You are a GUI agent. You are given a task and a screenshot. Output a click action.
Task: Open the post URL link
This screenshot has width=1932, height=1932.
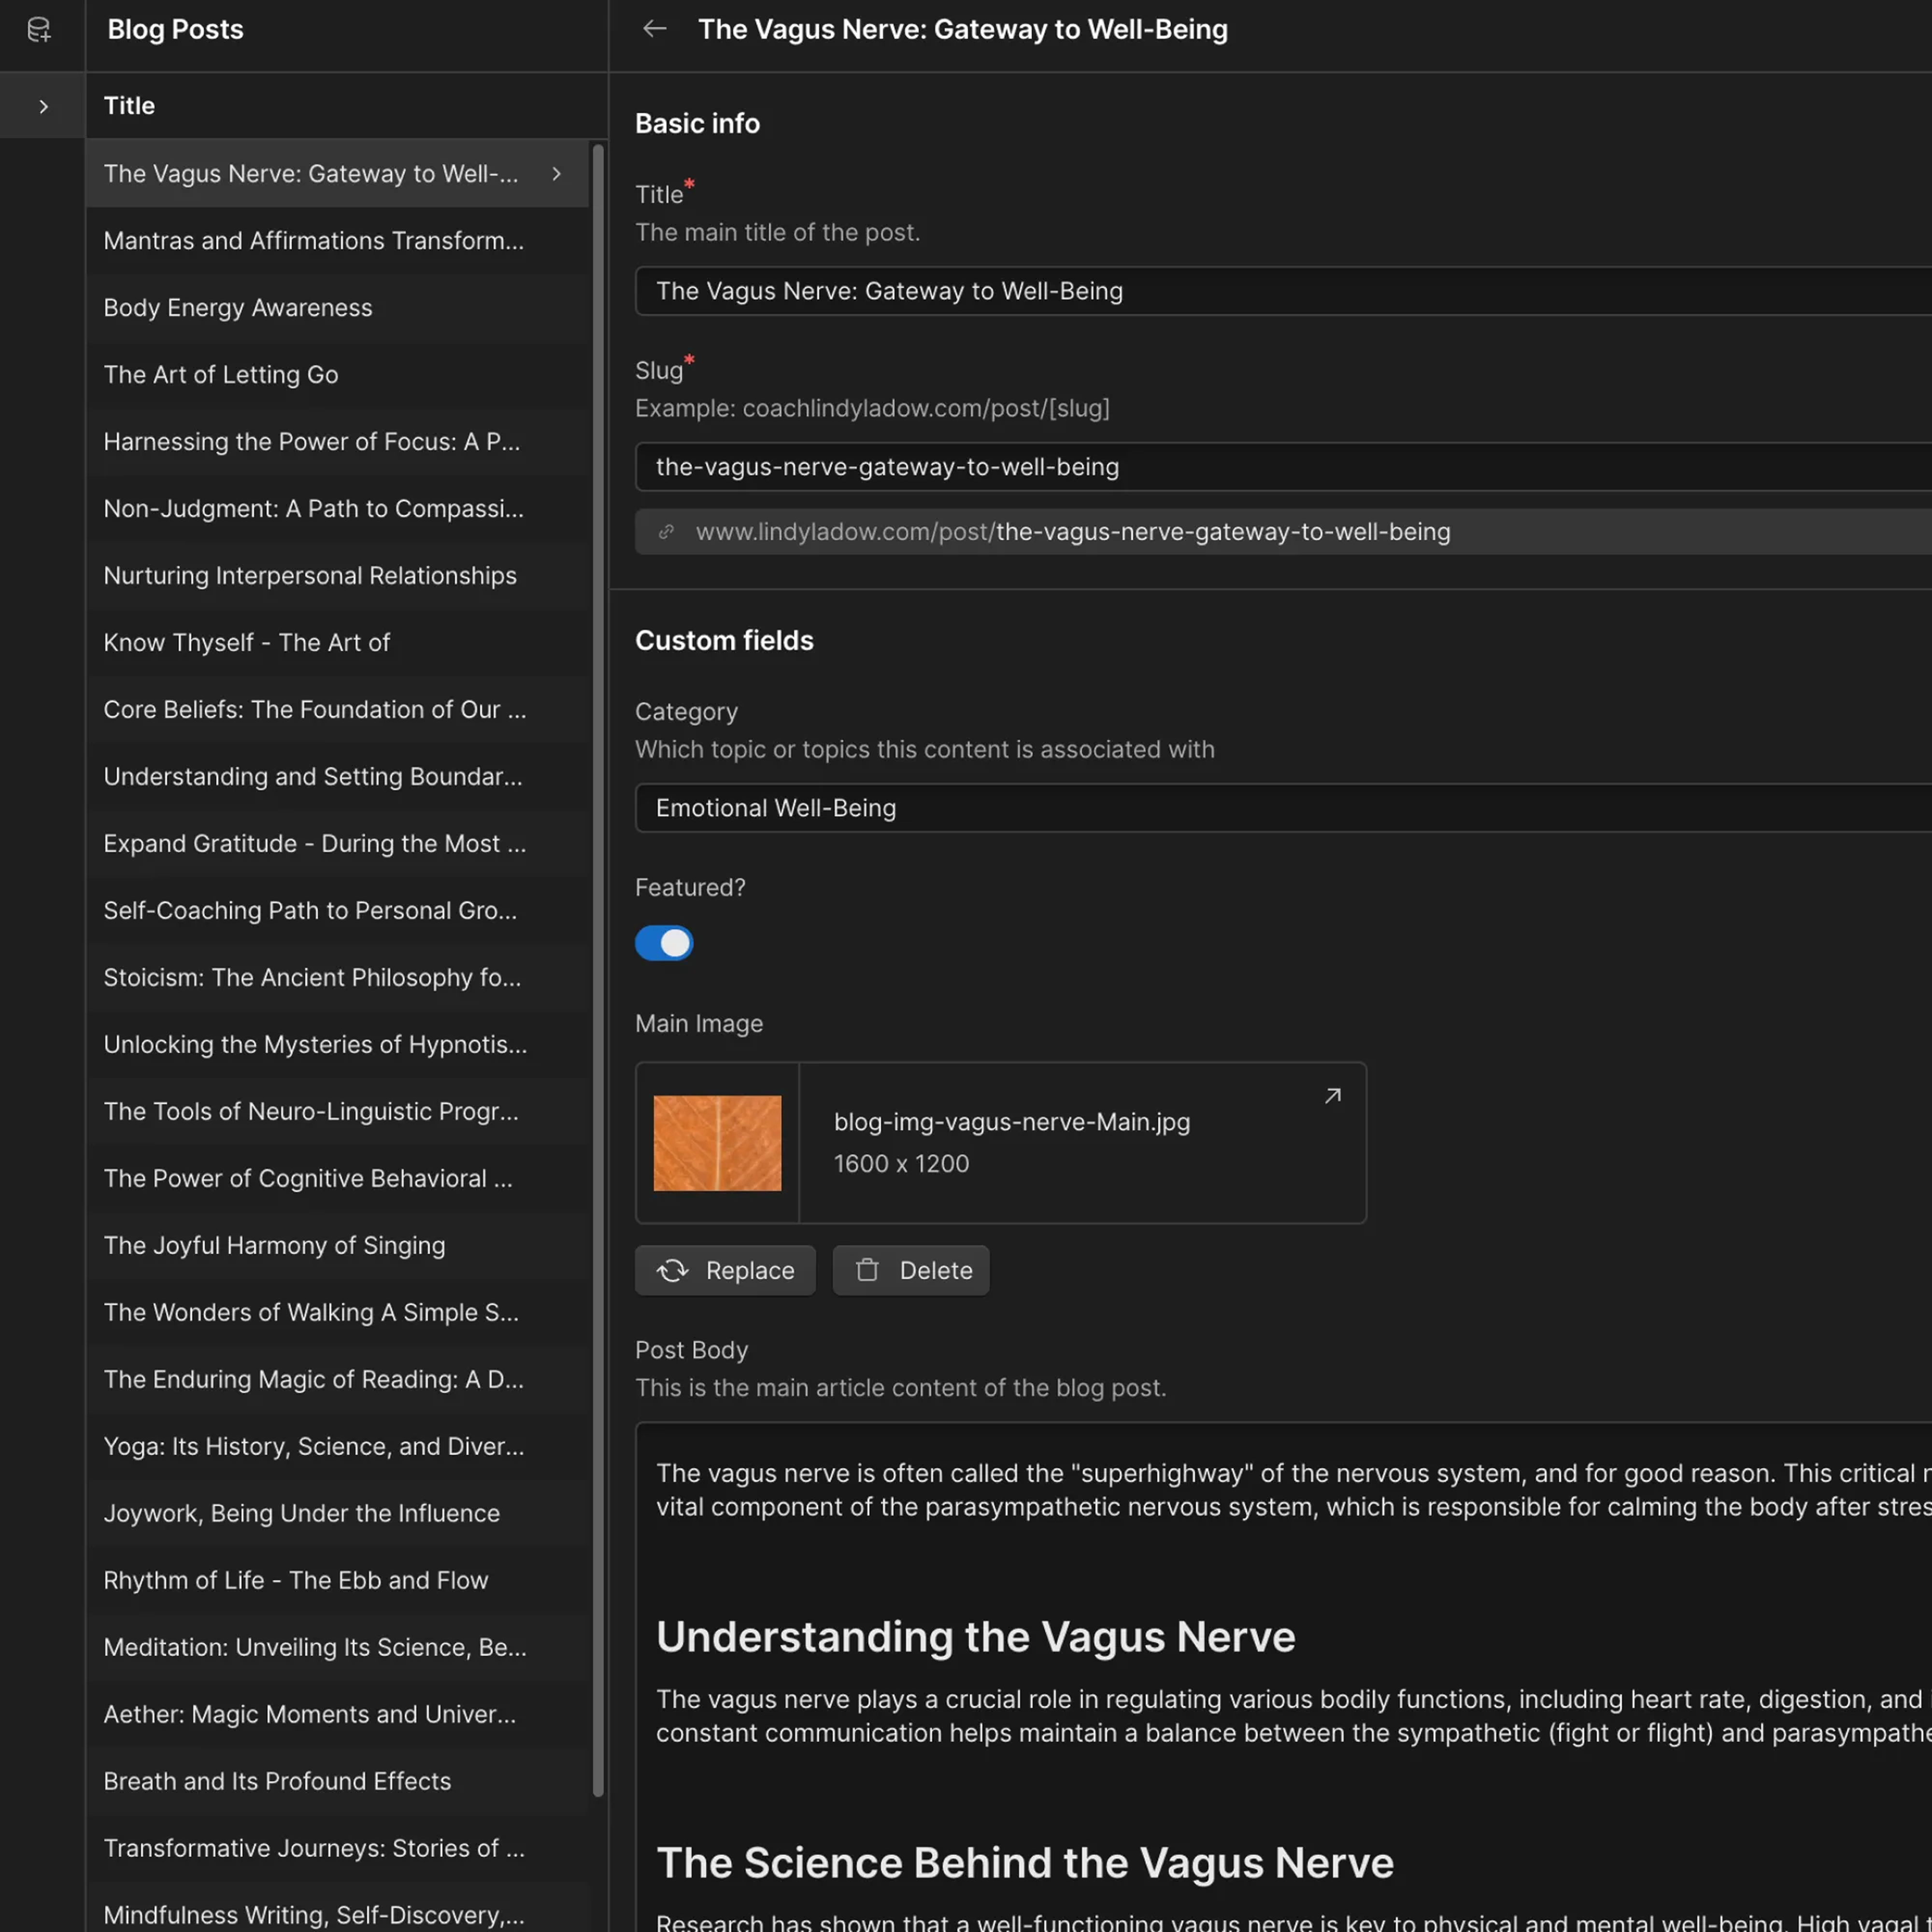click(1073, 532)
